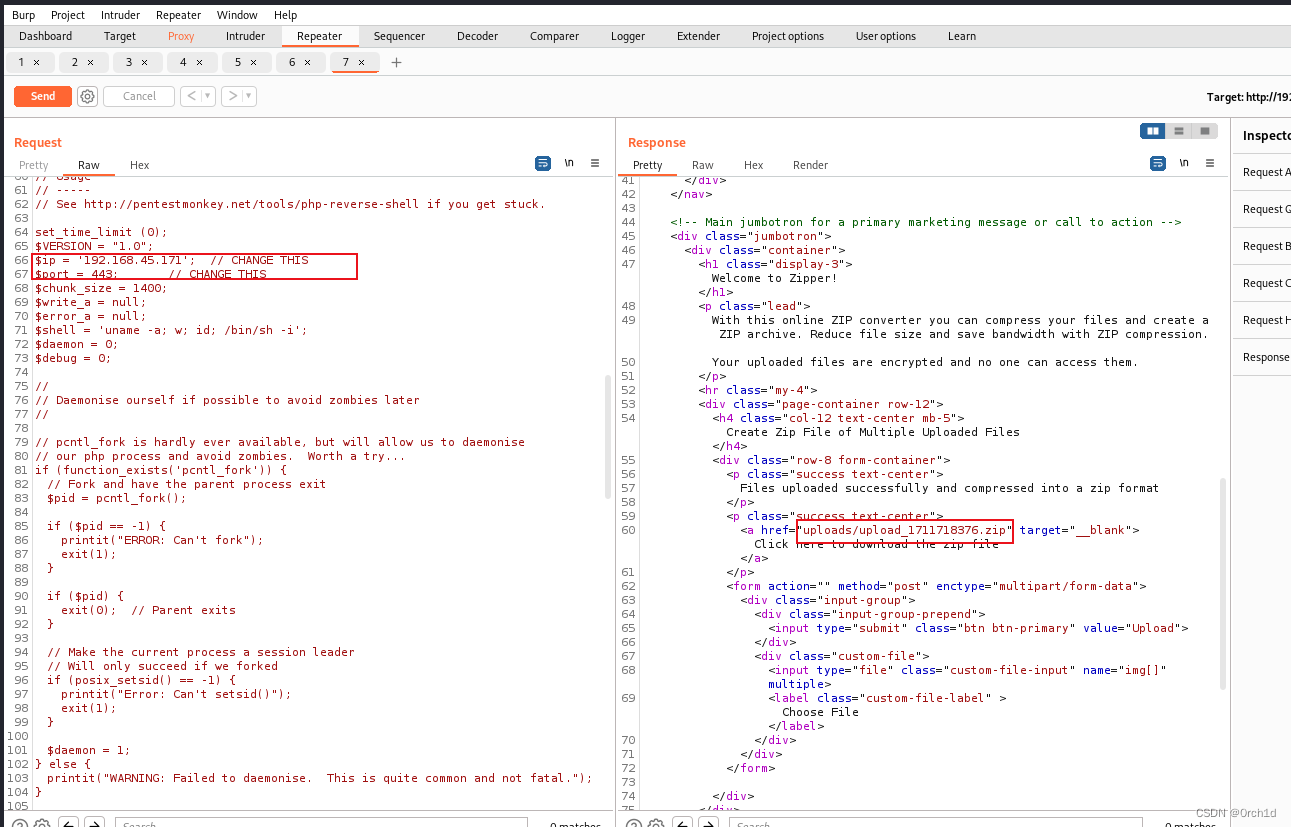Close Repeater tab 1

(37, 62)
